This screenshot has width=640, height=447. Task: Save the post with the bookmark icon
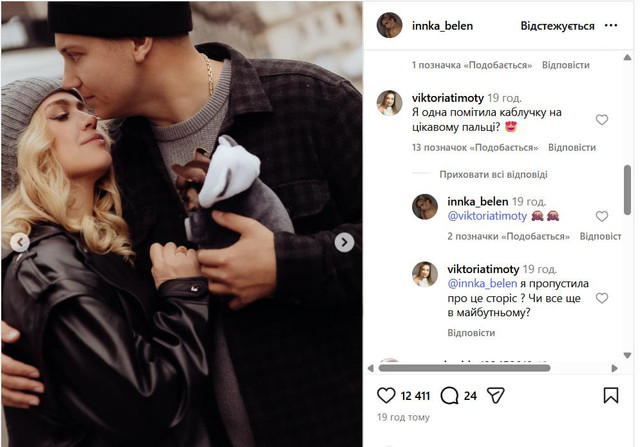611,395
